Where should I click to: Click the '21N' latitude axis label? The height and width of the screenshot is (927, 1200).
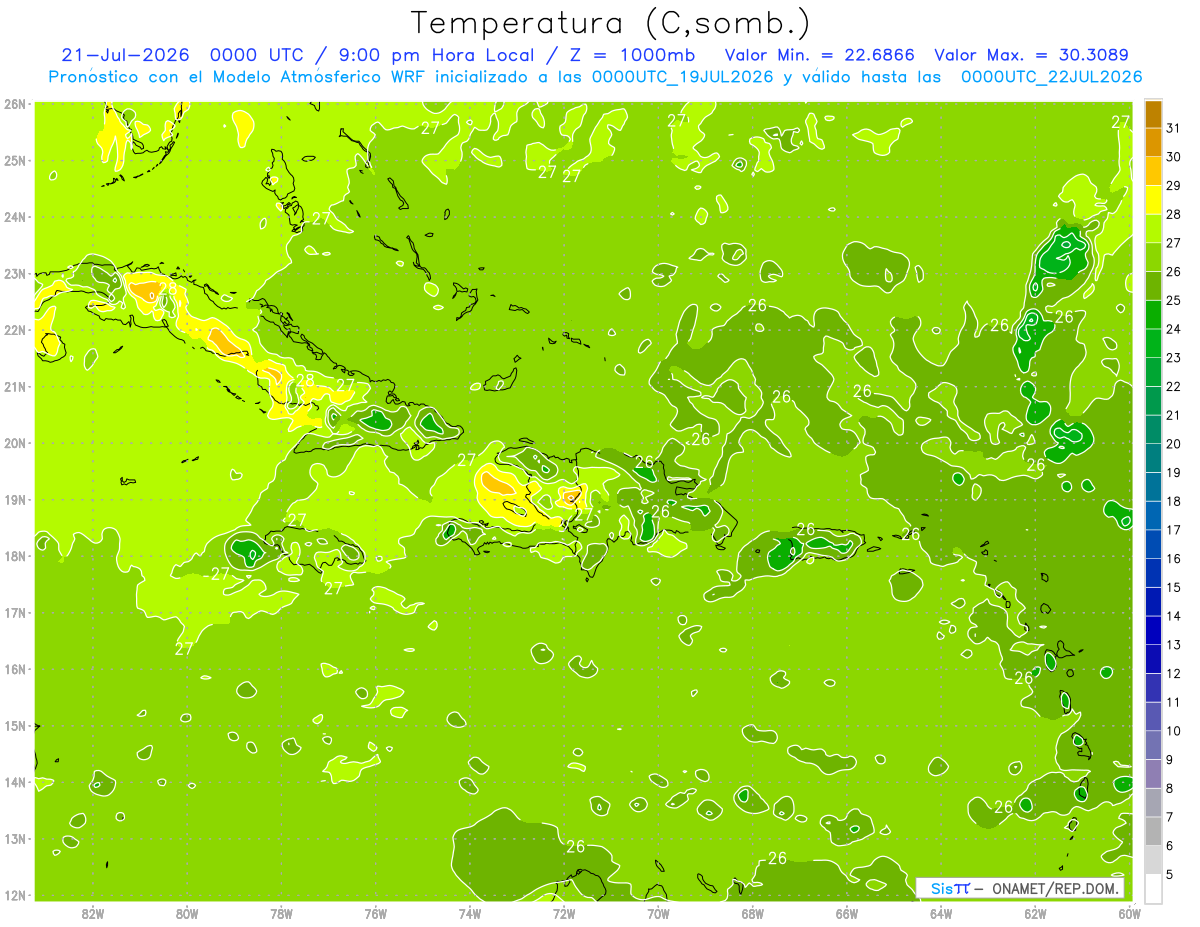15,386
